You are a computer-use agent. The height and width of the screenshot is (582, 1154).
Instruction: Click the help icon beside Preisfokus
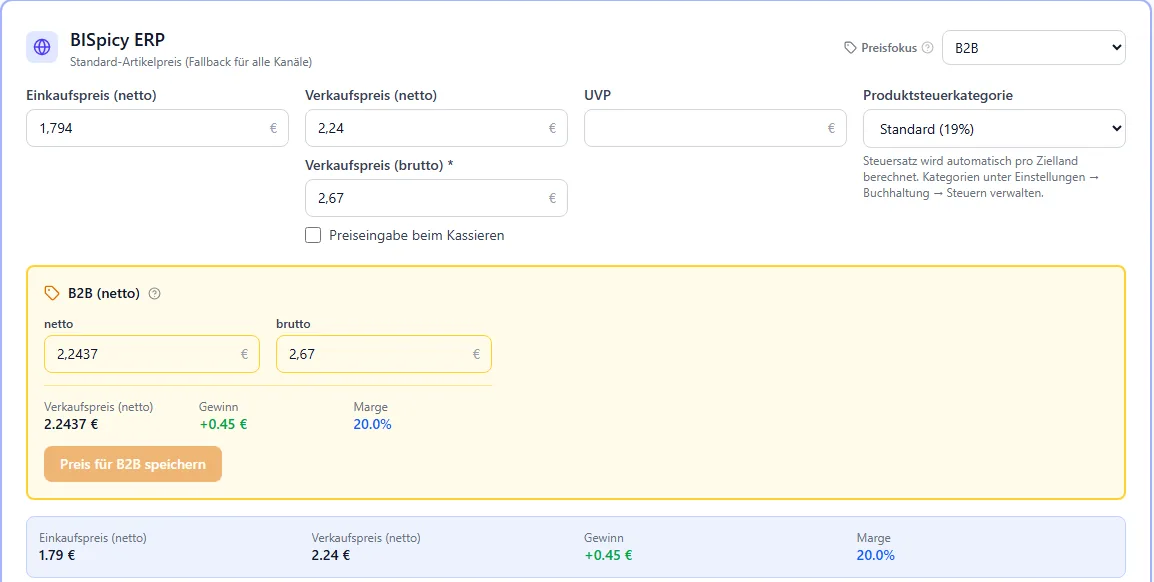[x=927, y=48]
